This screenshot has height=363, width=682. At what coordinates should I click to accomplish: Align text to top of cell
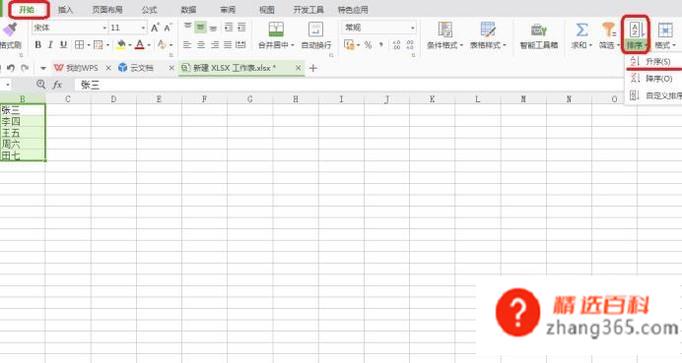tap(187, 27)
